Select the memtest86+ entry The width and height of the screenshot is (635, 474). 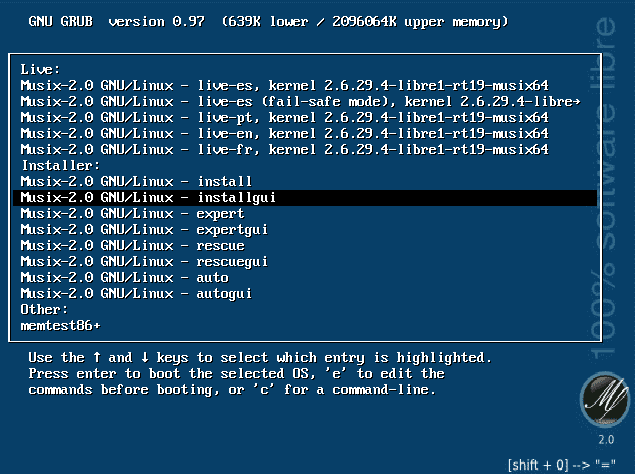[x=60, y=326]
